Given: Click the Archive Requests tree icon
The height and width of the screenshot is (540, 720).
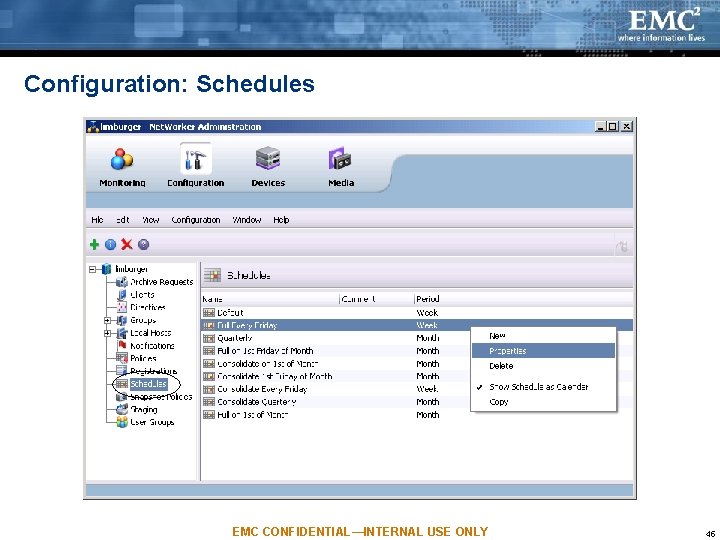Looking at the screenshot, I should tap(122, 281).
